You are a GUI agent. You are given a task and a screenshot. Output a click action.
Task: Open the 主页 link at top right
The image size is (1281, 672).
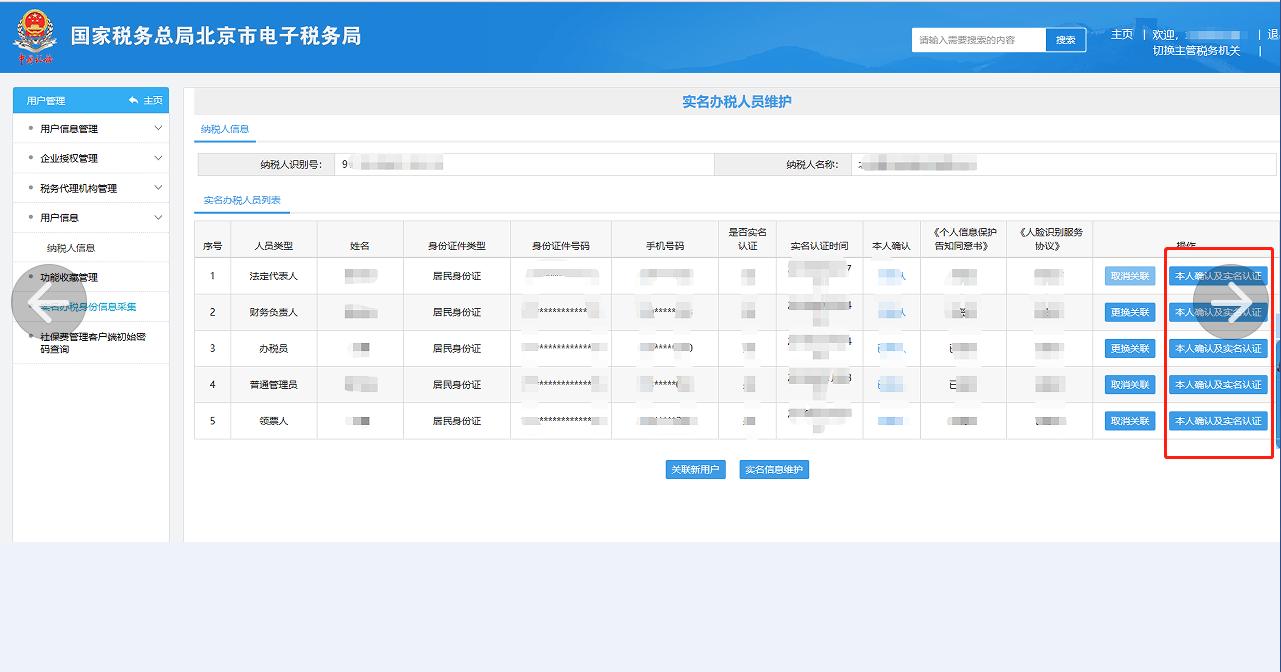coord(1122,32)
